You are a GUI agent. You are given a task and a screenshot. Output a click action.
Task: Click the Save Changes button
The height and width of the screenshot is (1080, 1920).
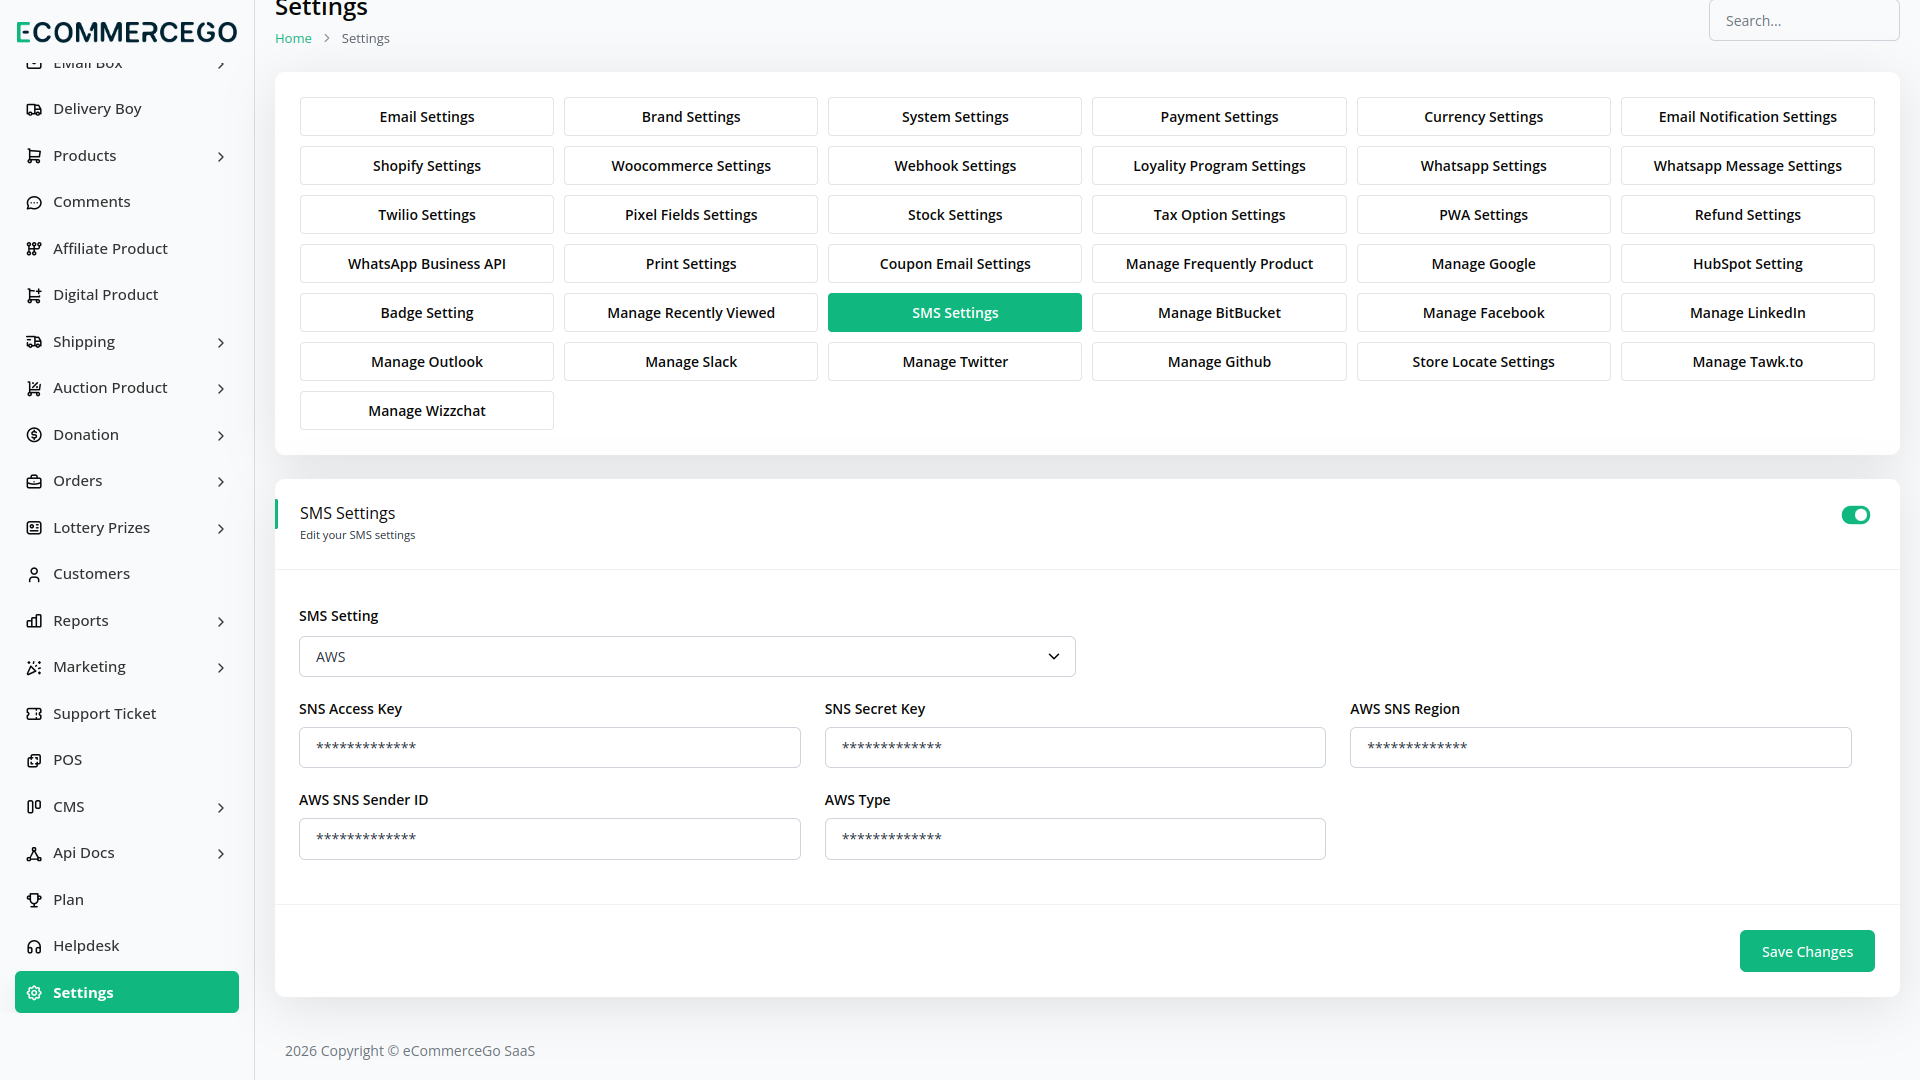pos(1807,951)
